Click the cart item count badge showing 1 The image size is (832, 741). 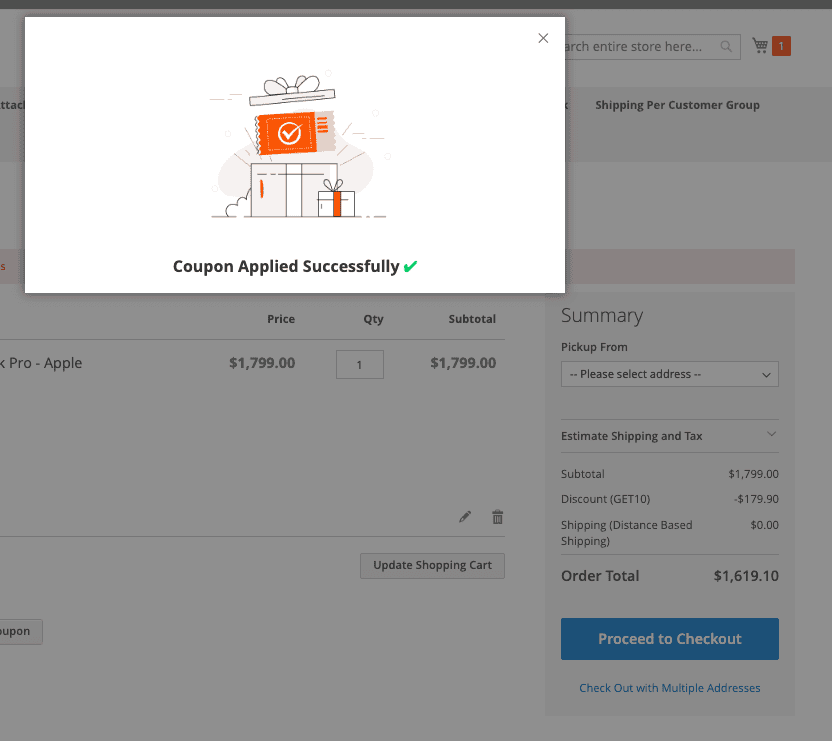pyautogui.click(x=779, y=45)
